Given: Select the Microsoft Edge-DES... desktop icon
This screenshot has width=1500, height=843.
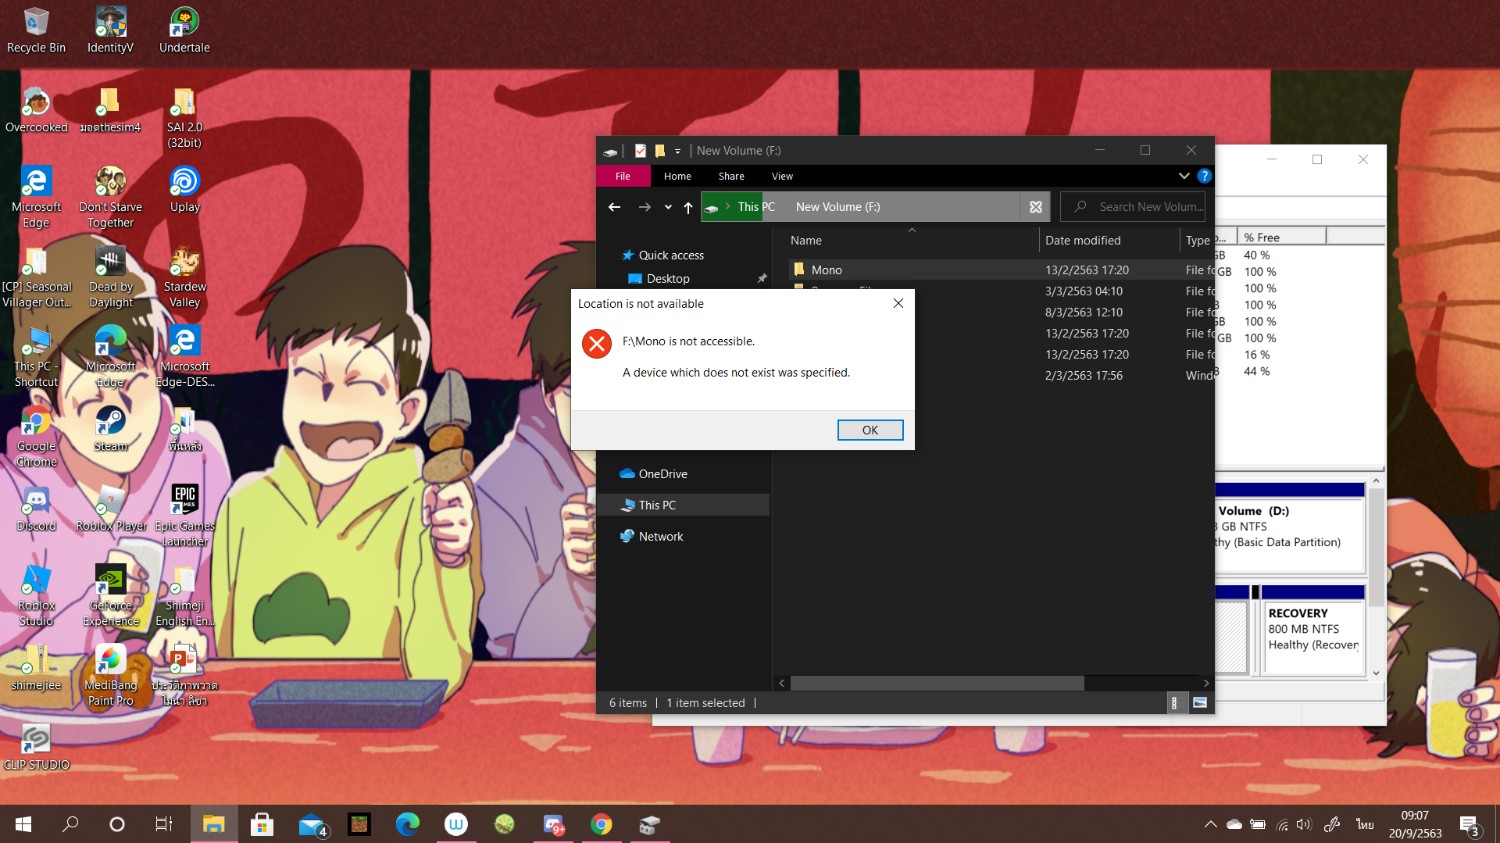Looking at the screenshot, I should (x=184, y=357).
